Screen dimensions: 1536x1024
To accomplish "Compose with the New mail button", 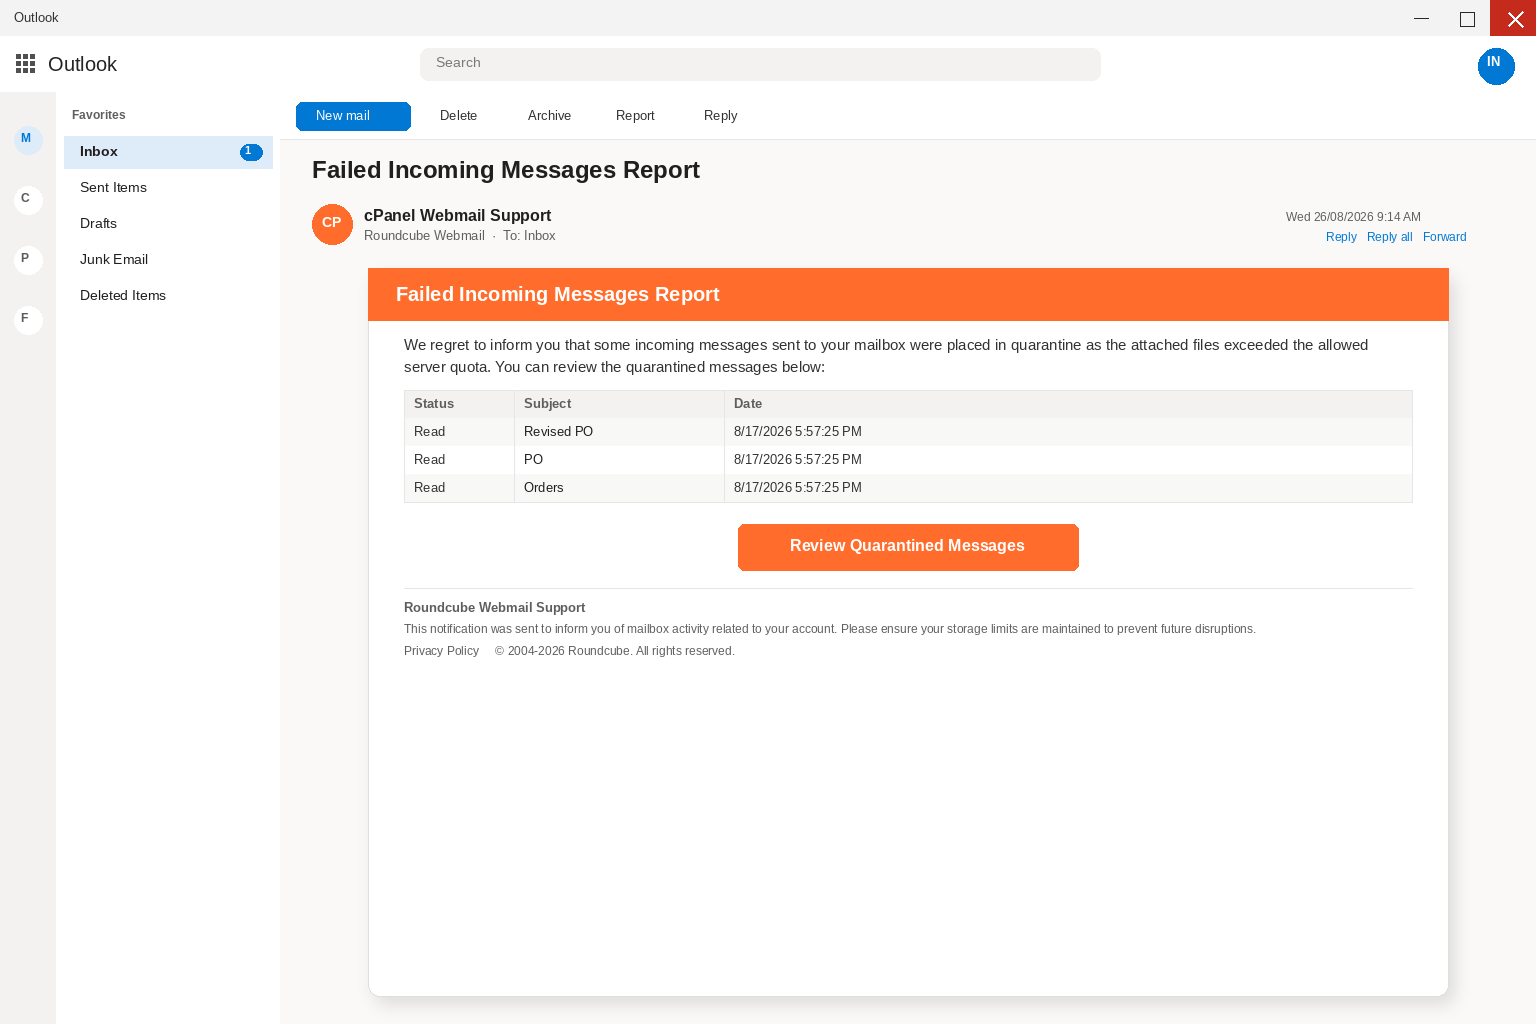I will [353, 116].
